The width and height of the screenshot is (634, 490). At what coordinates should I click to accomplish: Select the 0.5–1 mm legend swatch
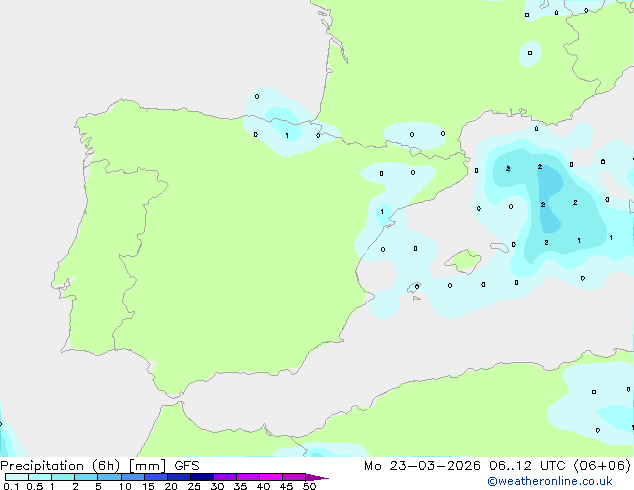click(40, 477)
